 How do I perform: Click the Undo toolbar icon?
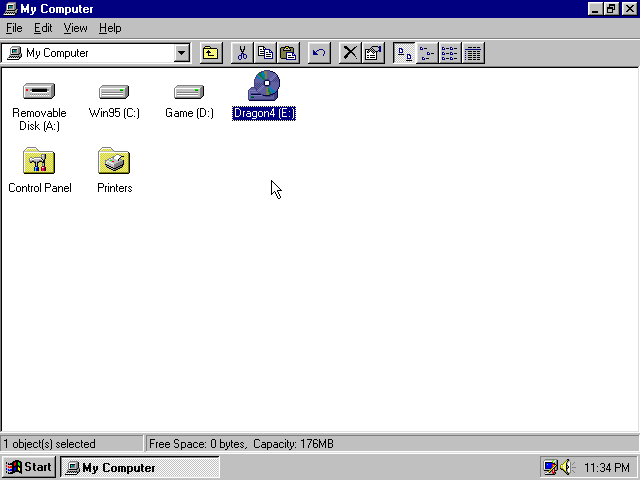click(x=319, y=53)
